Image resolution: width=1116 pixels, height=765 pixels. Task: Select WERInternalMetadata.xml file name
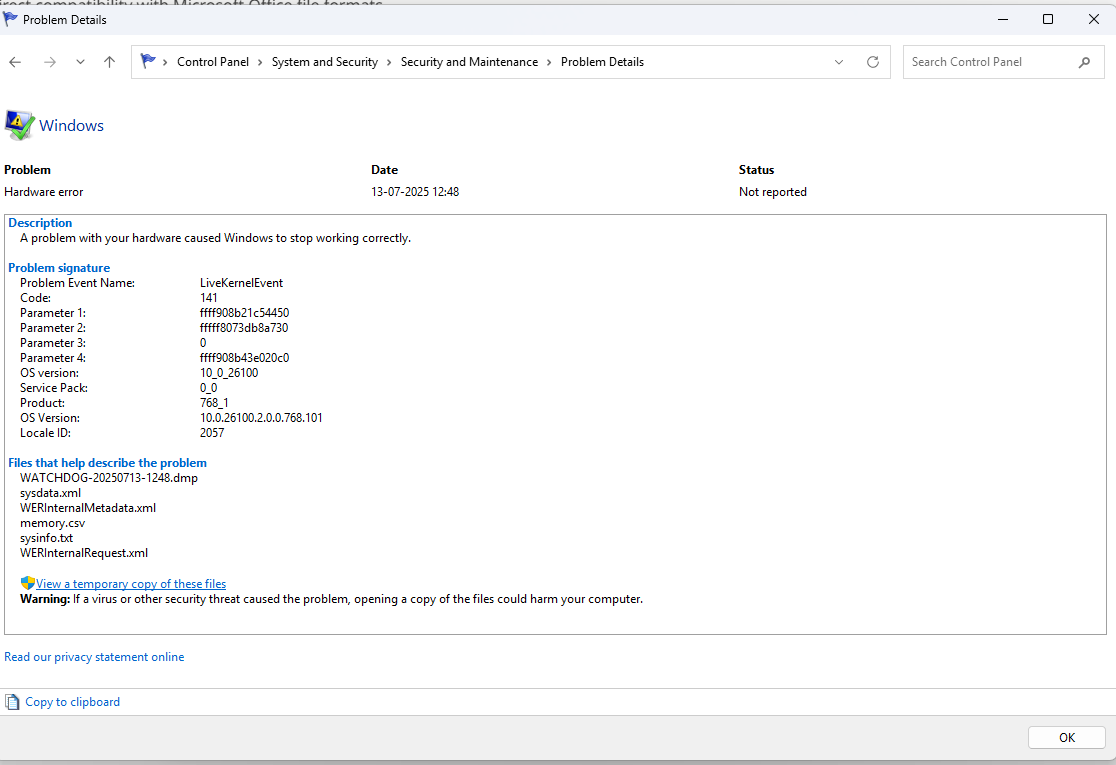tap(88, 507)
